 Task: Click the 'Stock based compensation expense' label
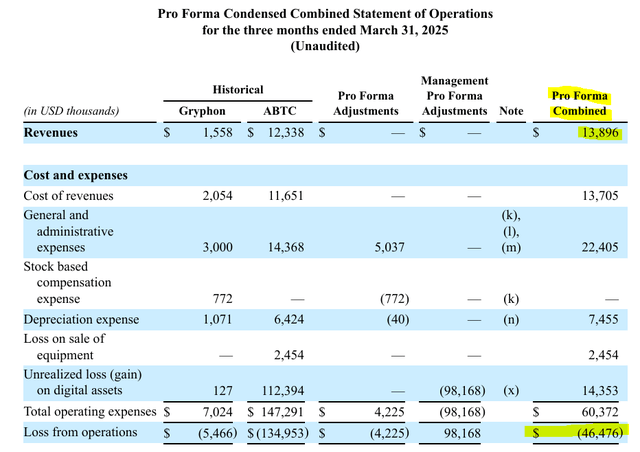pyautogui.click(x=67, y=283)
